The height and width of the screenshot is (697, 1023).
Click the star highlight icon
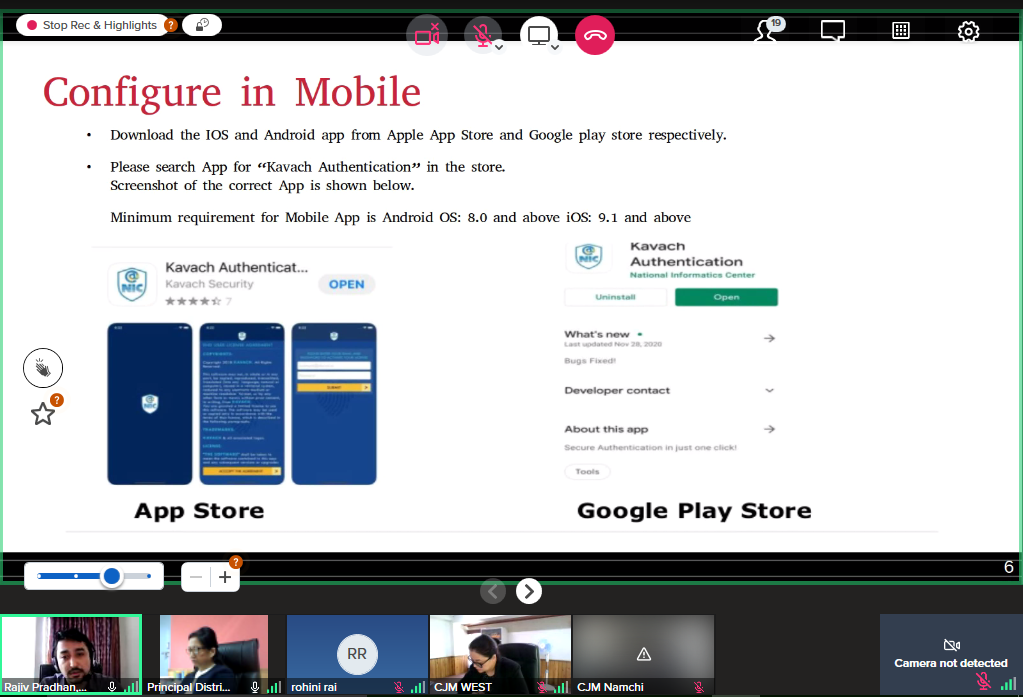(43, 414)
